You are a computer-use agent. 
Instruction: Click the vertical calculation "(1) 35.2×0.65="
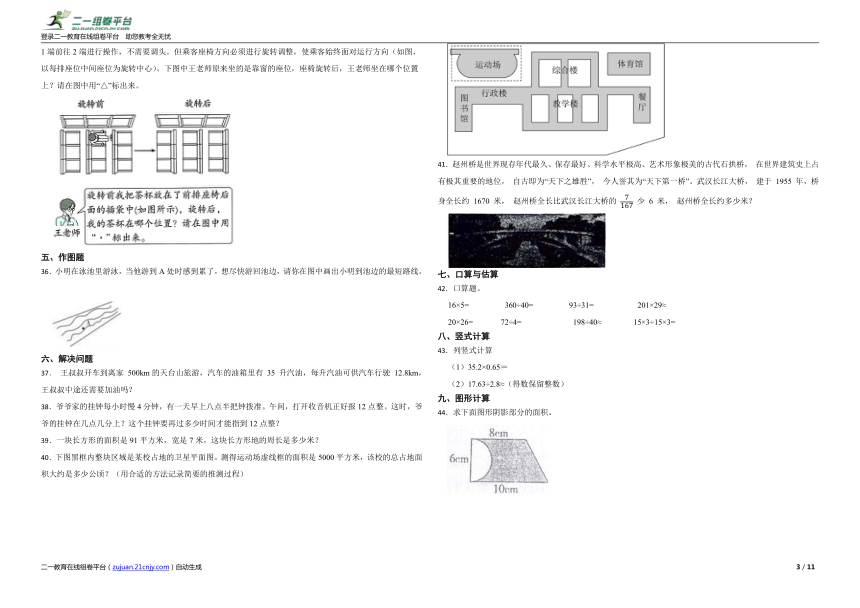point(479,367)
